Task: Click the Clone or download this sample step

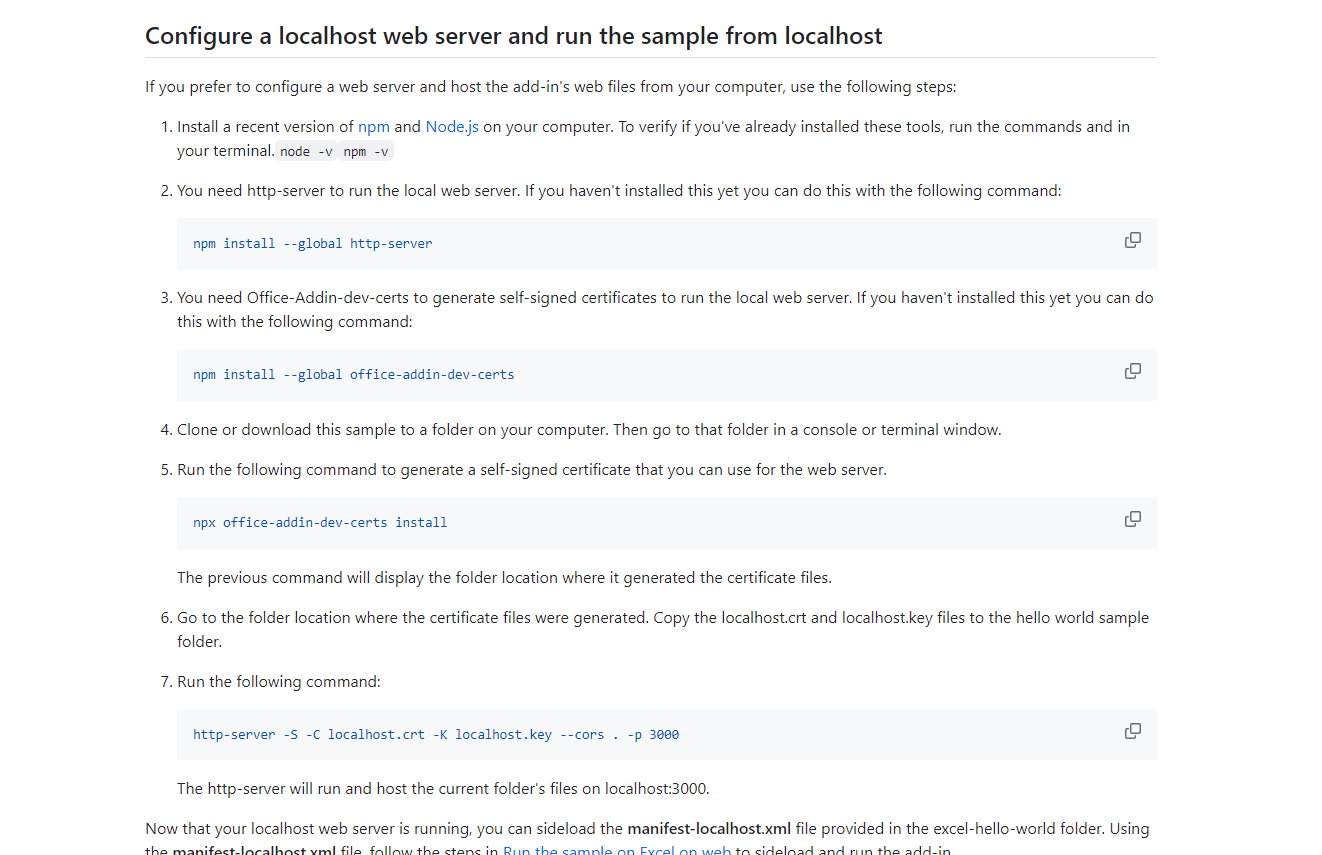Action: pyautogui.click(x=589, y=430)
